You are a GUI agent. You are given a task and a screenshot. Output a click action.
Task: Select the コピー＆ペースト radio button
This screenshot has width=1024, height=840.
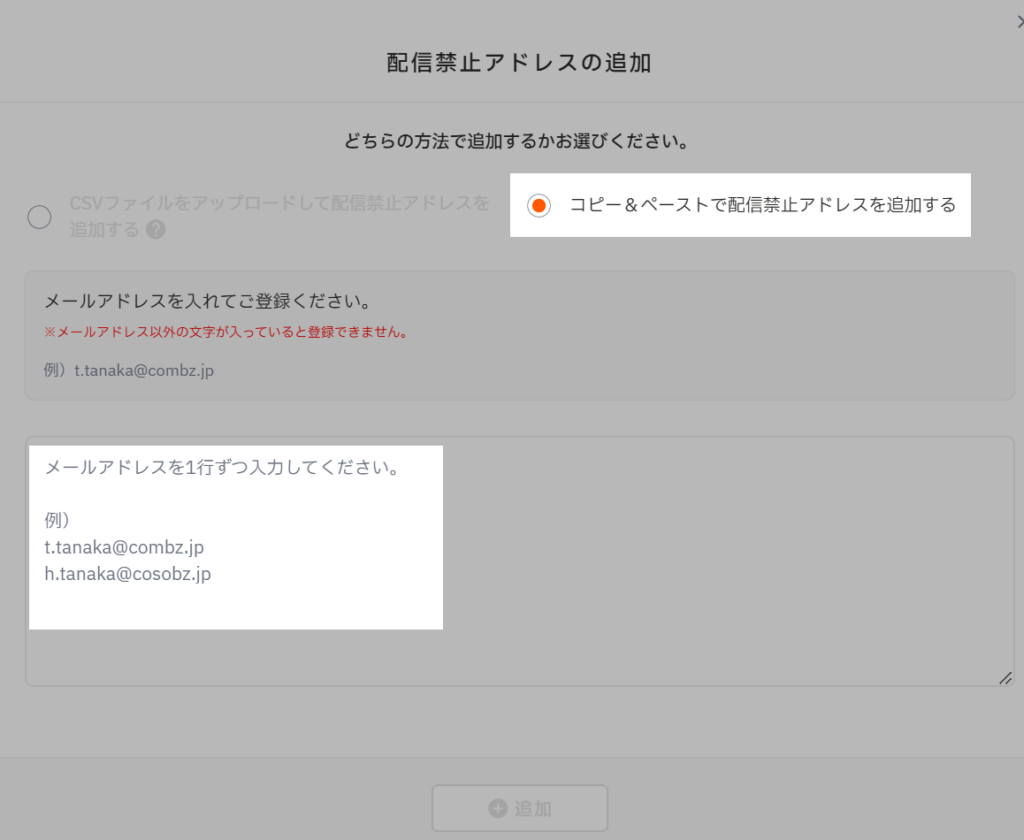(538, 205)
